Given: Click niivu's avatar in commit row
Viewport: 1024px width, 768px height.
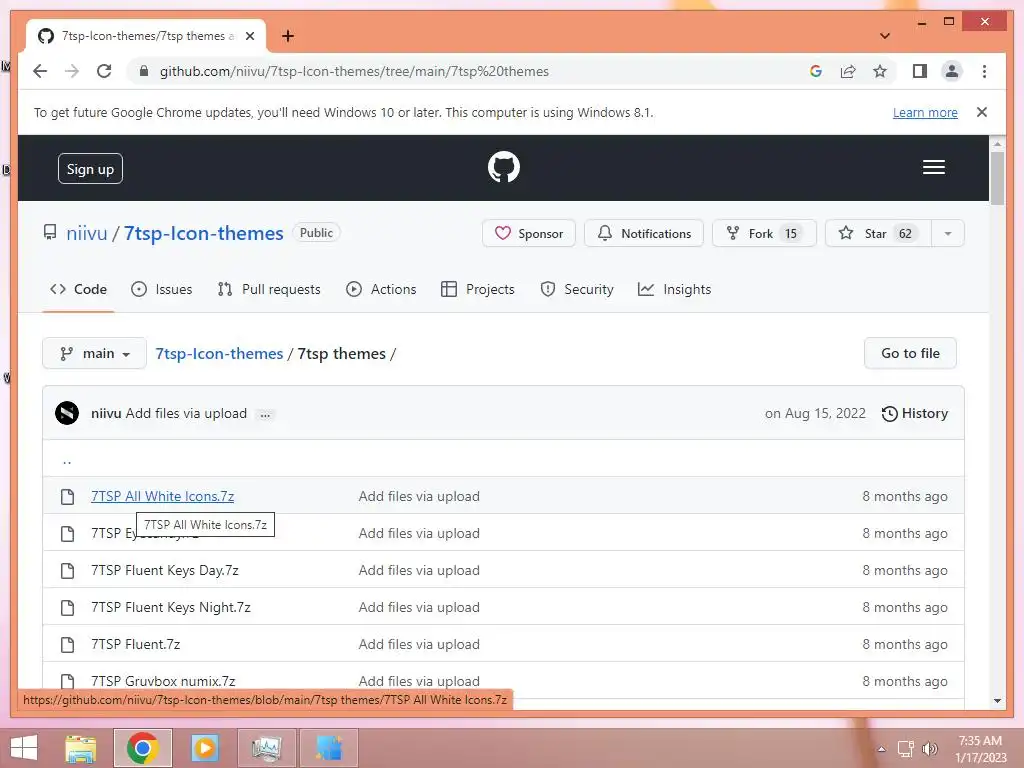Looking at the screenshot, I should [x=67, y=413].
